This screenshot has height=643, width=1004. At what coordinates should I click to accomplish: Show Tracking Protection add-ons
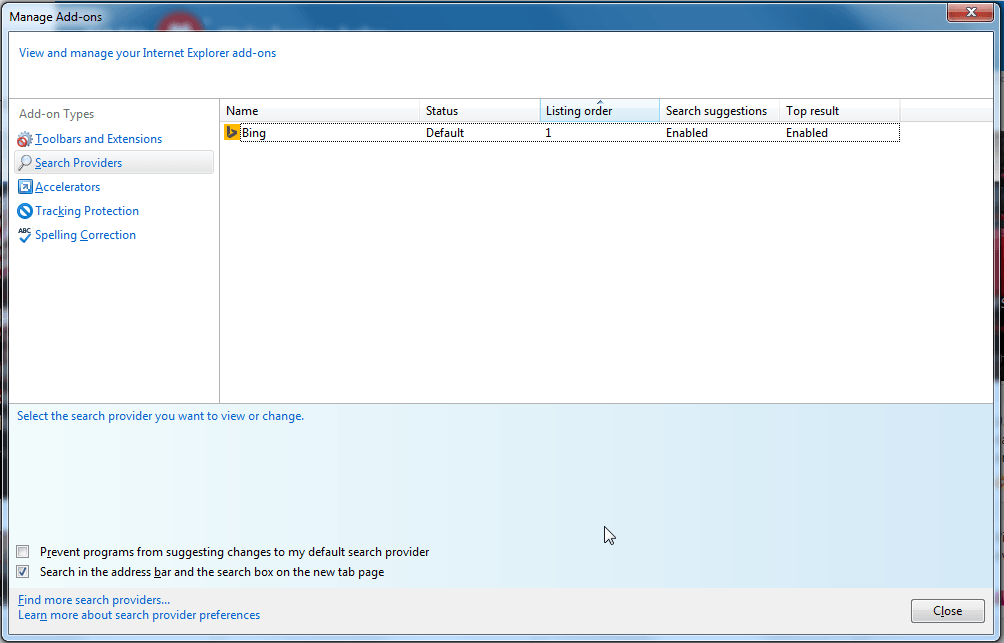click(x=87, y=211)
